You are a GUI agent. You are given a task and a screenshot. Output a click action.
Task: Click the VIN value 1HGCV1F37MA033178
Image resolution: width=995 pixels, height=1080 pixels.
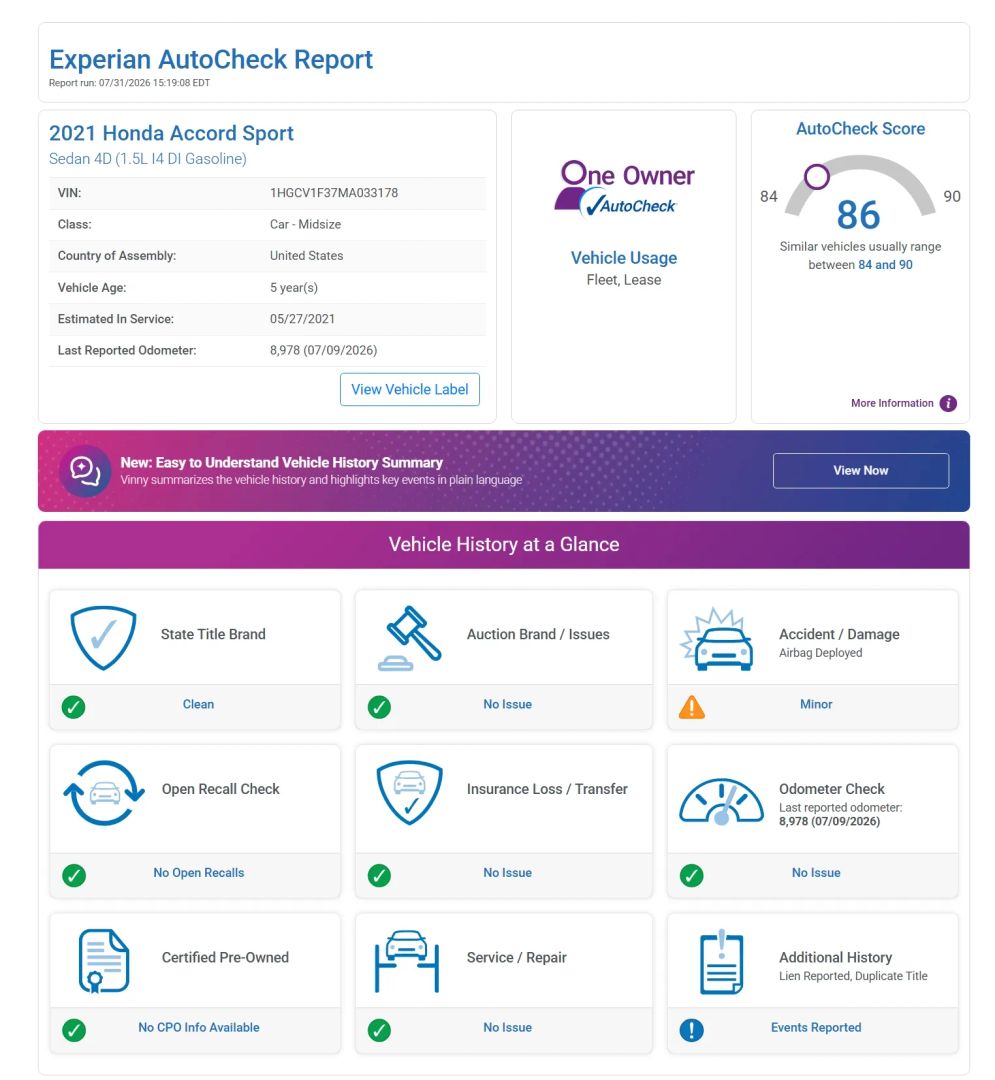(334, 193)
